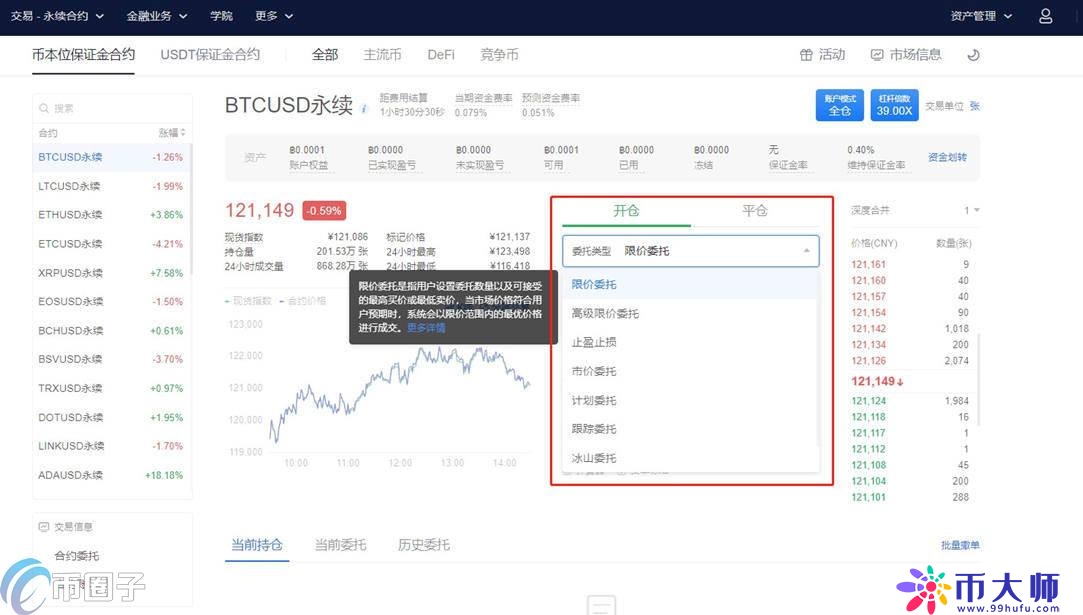1083x615 pixels.
Task: Click 批量撤单 link
Action: pos(960,545)
